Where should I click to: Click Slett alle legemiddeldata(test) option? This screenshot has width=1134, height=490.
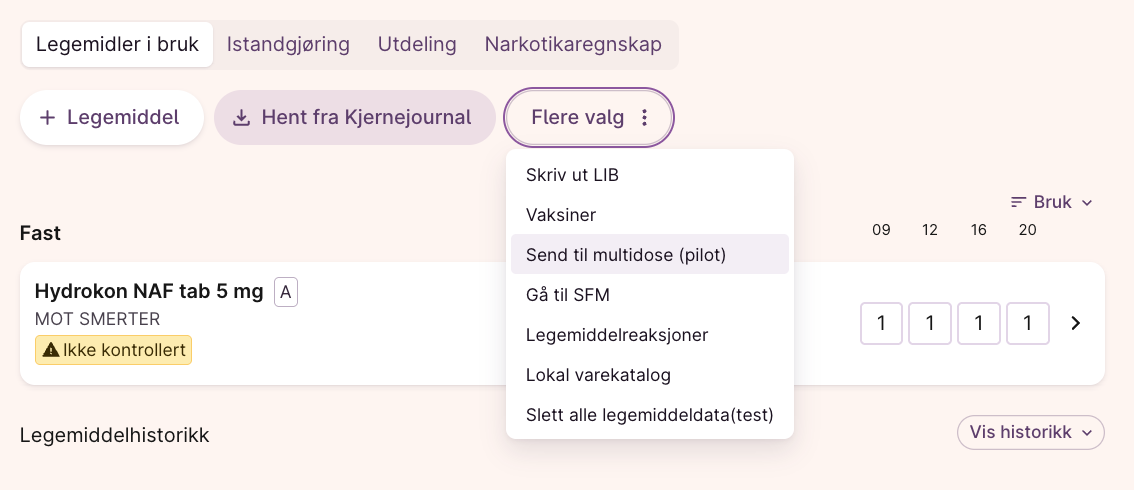click(650, 415)
